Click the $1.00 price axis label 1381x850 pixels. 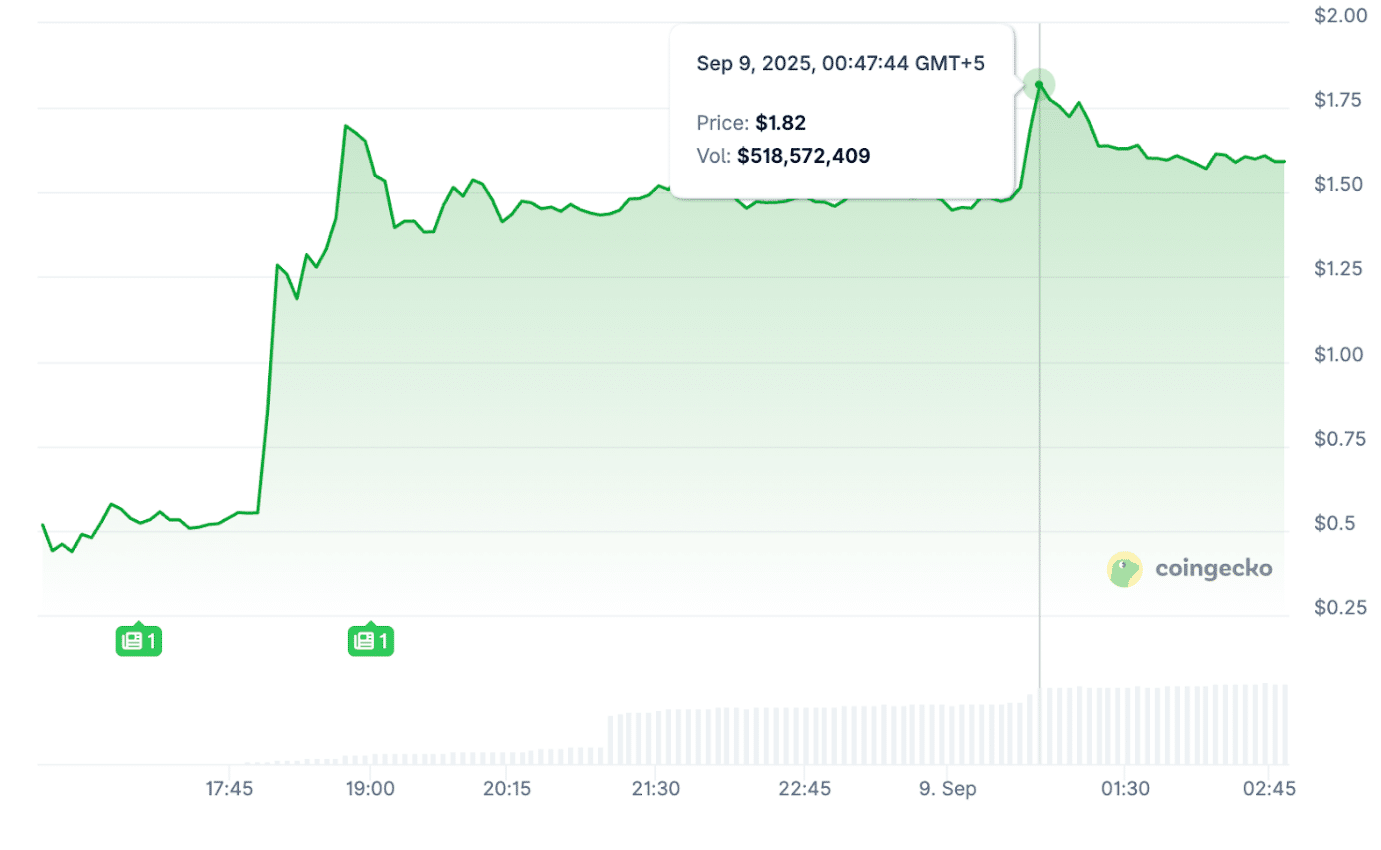pos(1338,355)
